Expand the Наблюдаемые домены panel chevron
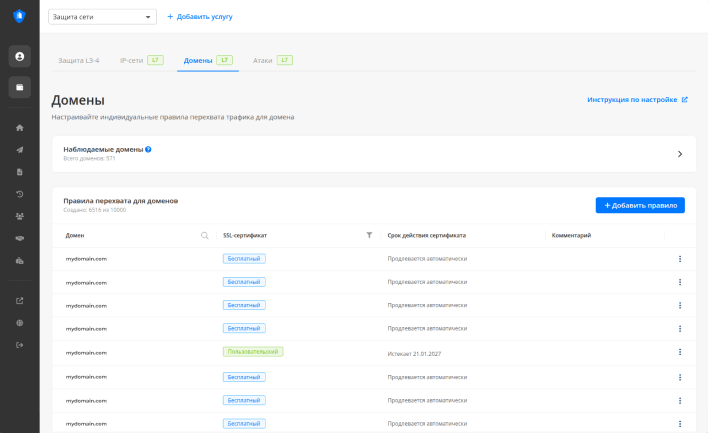 point(679,154)
